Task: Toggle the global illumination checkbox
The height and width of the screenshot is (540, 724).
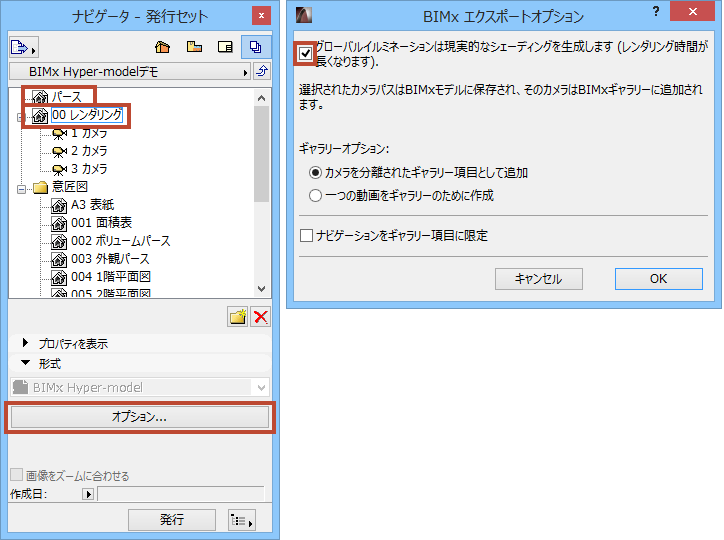Action: [x=305, y=54]
